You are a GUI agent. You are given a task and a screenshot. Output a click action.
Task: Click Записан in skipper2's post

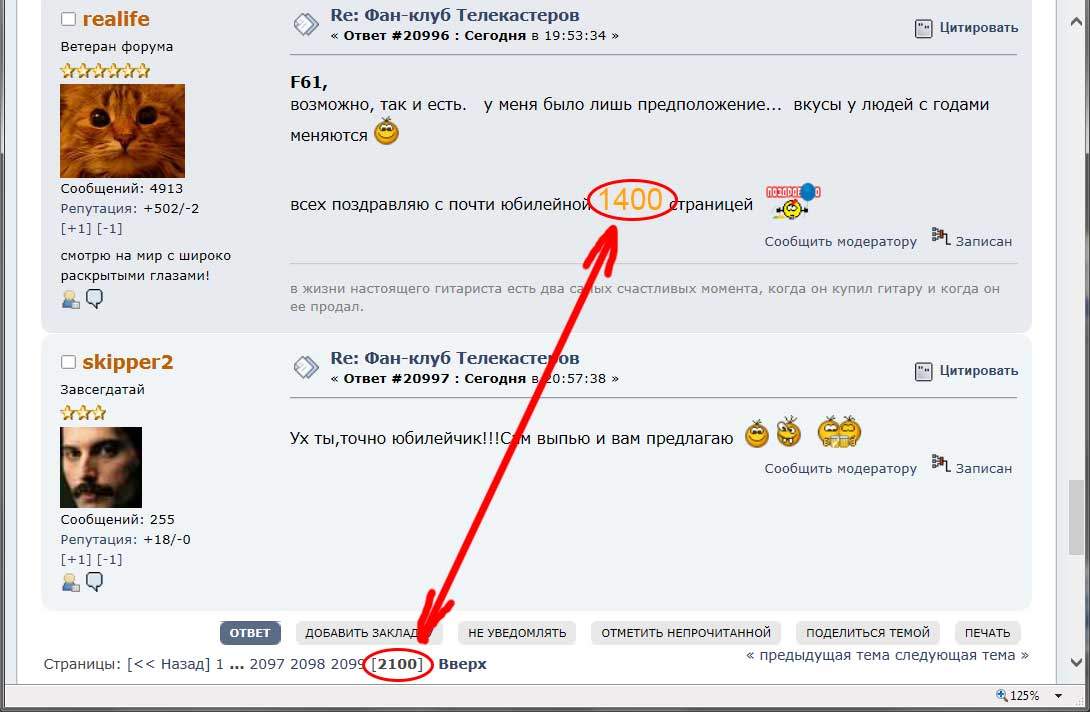pyautogui.click(x=984, y=468)
